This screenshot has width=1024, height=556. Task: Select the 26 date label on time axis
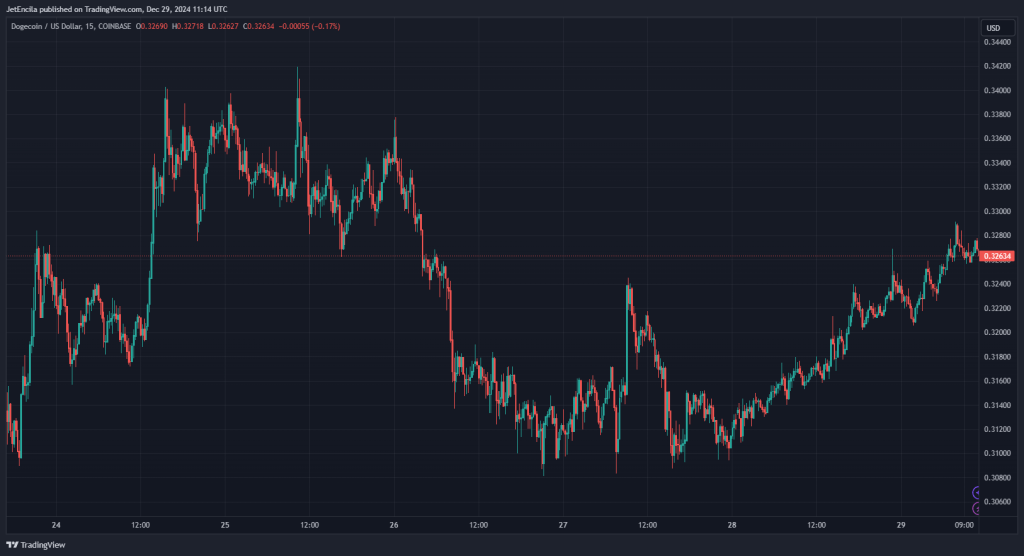[x=394, y=525]
